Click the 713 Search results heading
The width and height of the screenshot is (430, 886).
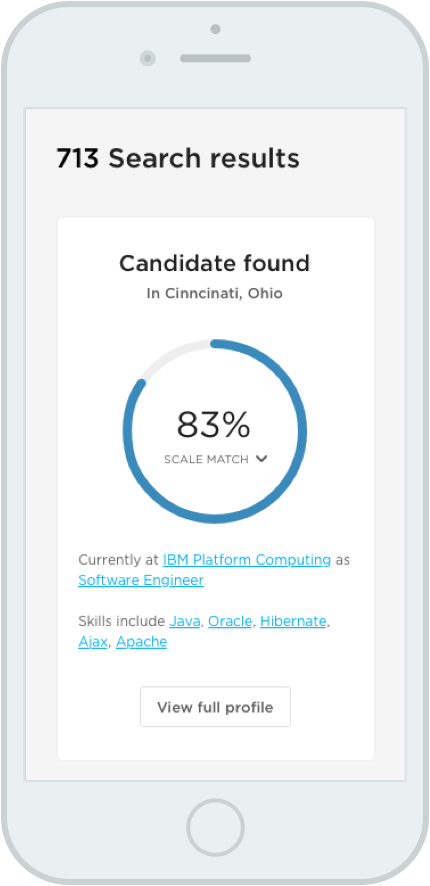click(x=178, y=158)
